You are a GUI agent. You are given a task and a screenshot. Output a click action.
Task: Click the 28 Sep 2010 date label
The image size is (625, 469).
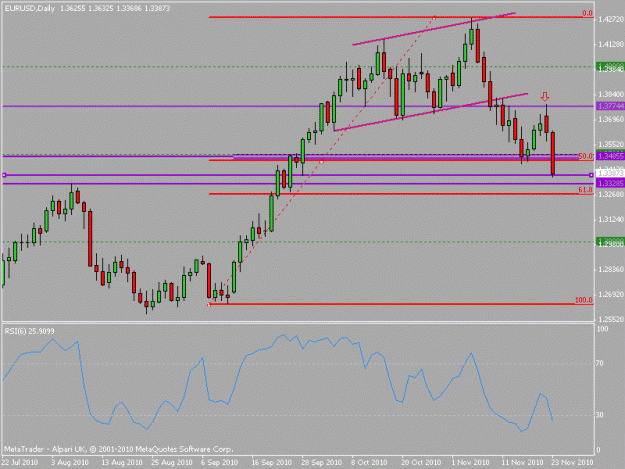[x=322, y=462]
